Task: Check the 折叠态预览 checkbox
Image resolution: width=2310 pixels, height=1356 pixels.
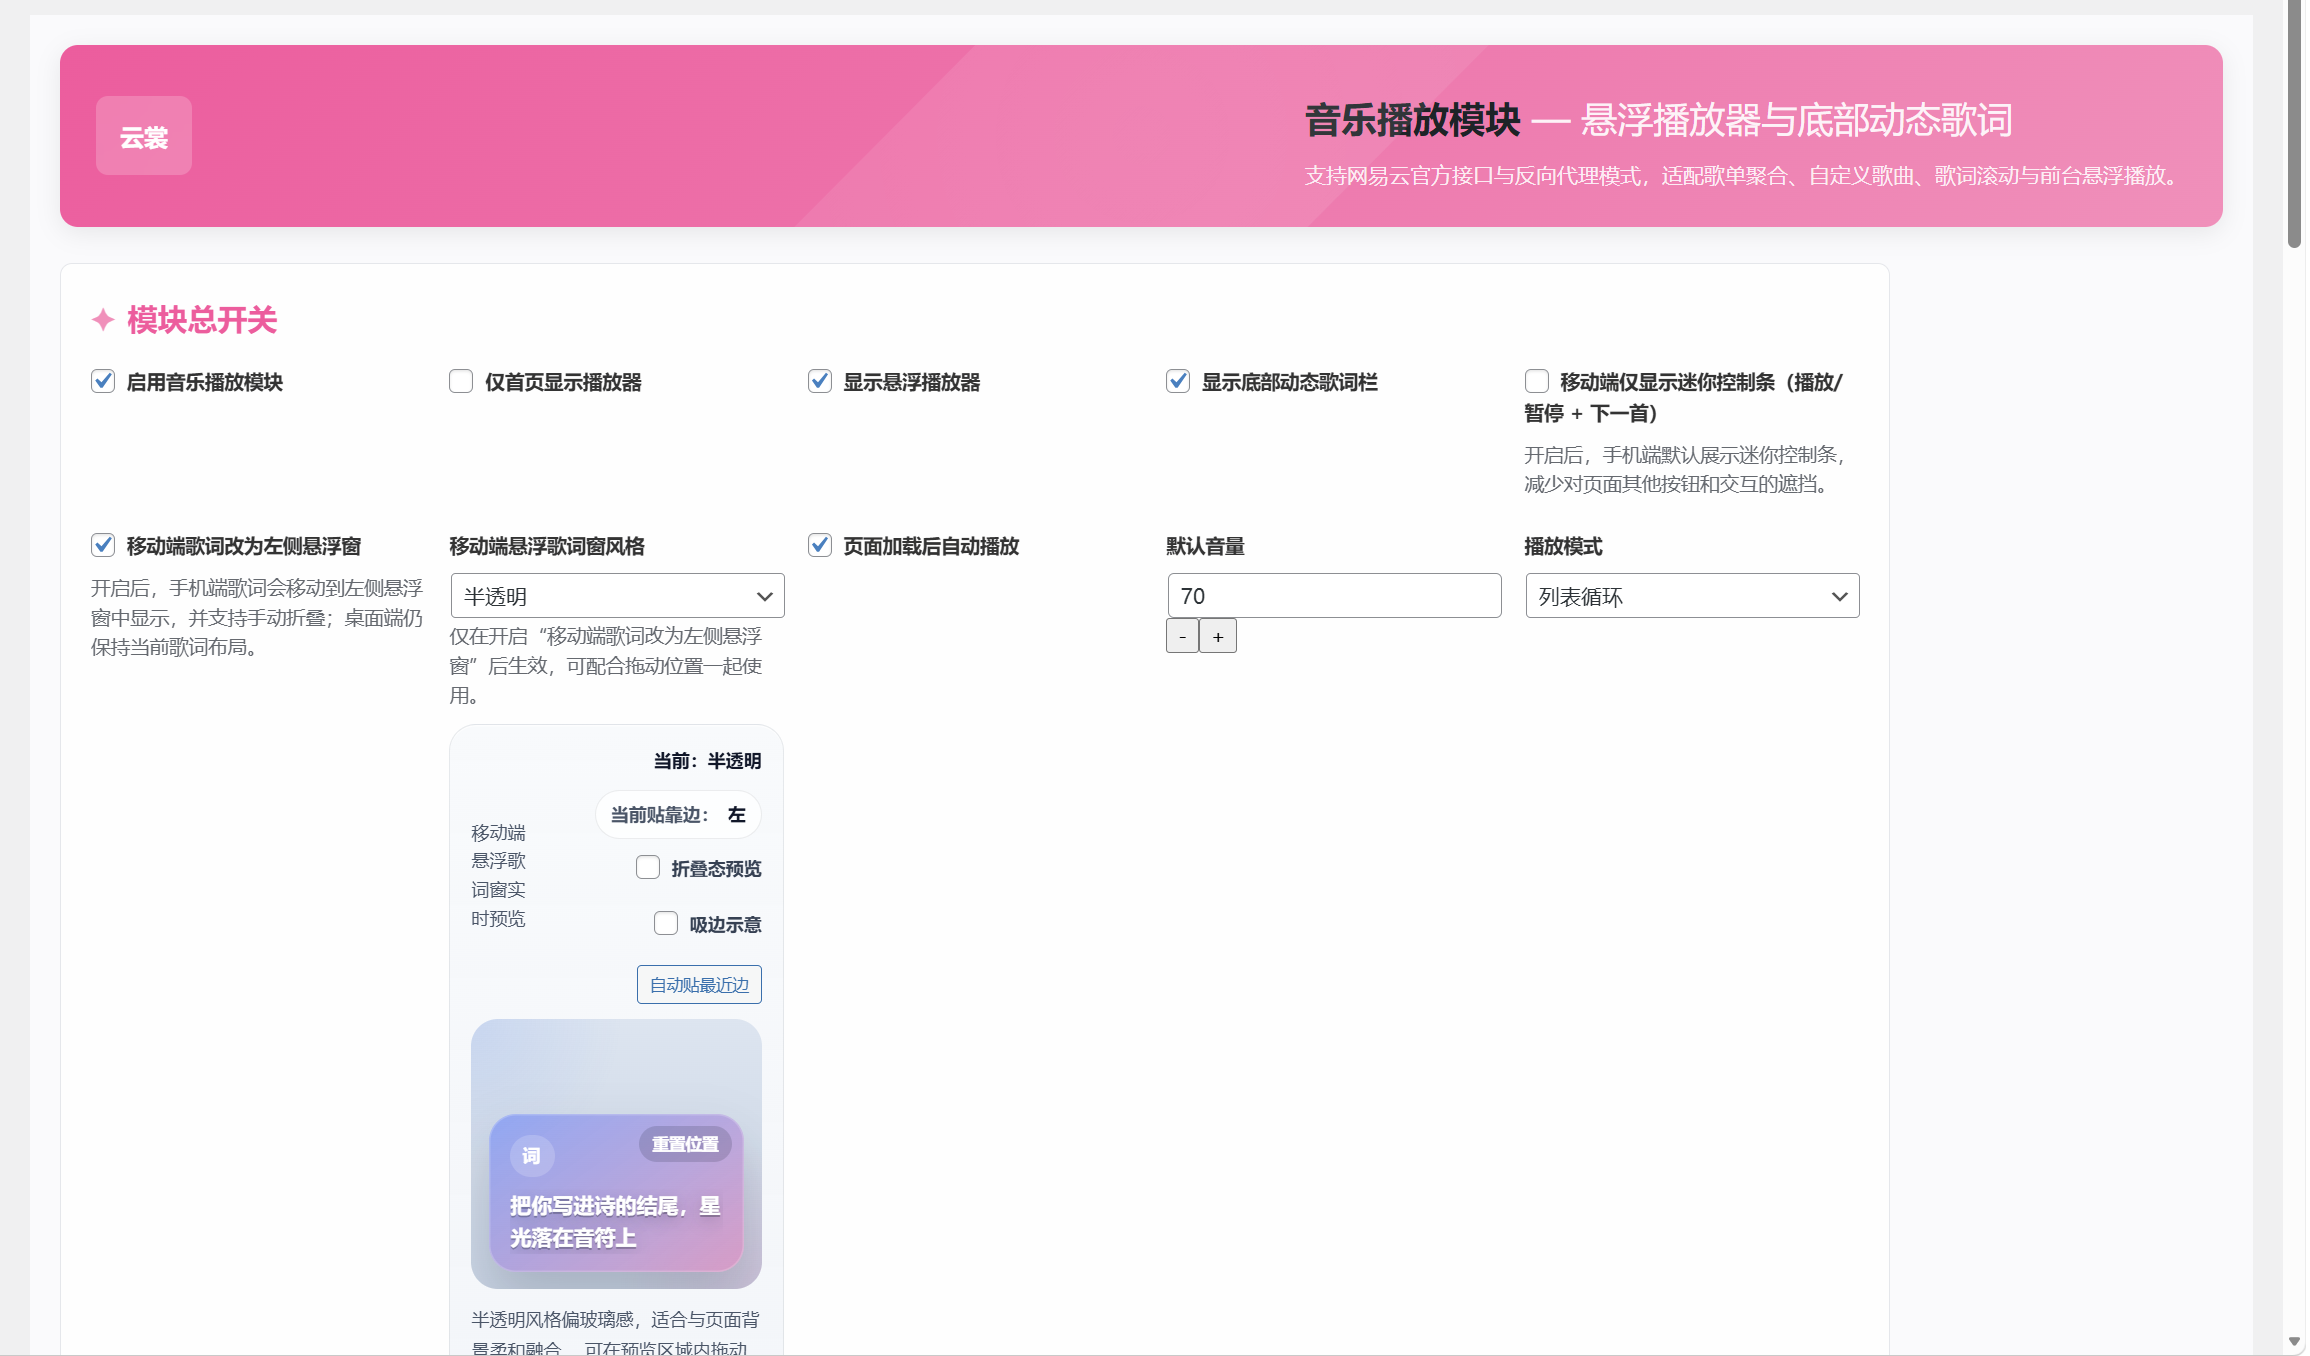Action: (x=648, y=867)
